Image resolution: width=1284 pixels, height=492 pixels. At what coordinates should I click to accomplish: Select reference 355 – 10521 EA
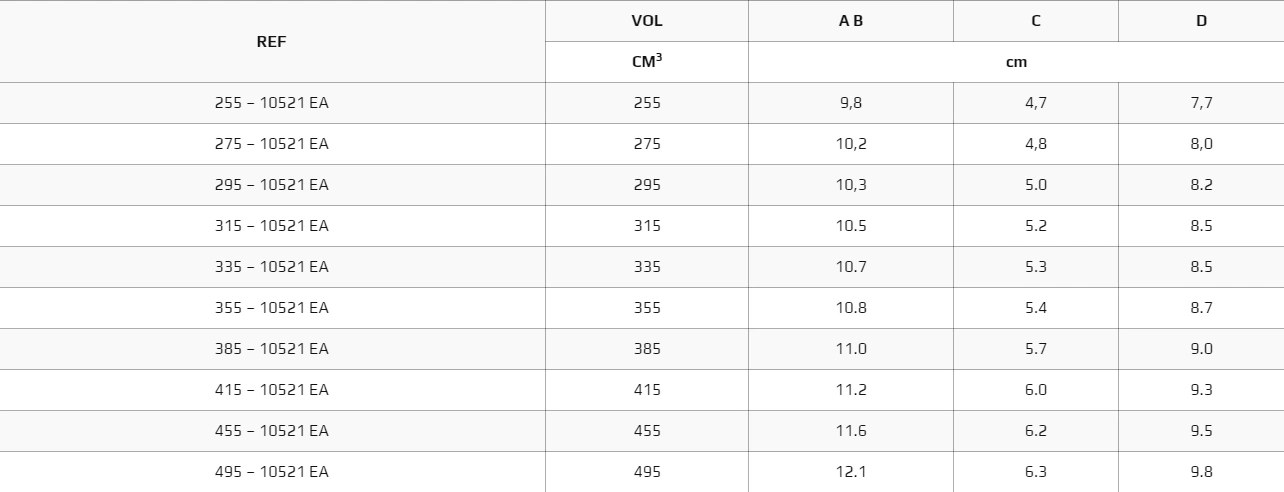tap(272, 308)
